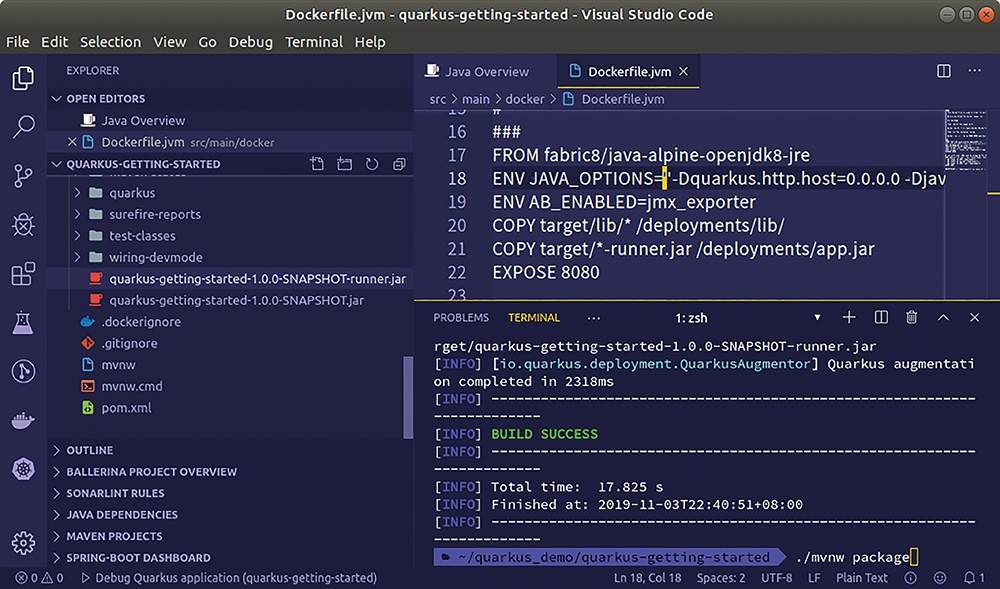Screen dimensions: 1000x589
Task: Open the Source Control view
Action: (23, 175)
